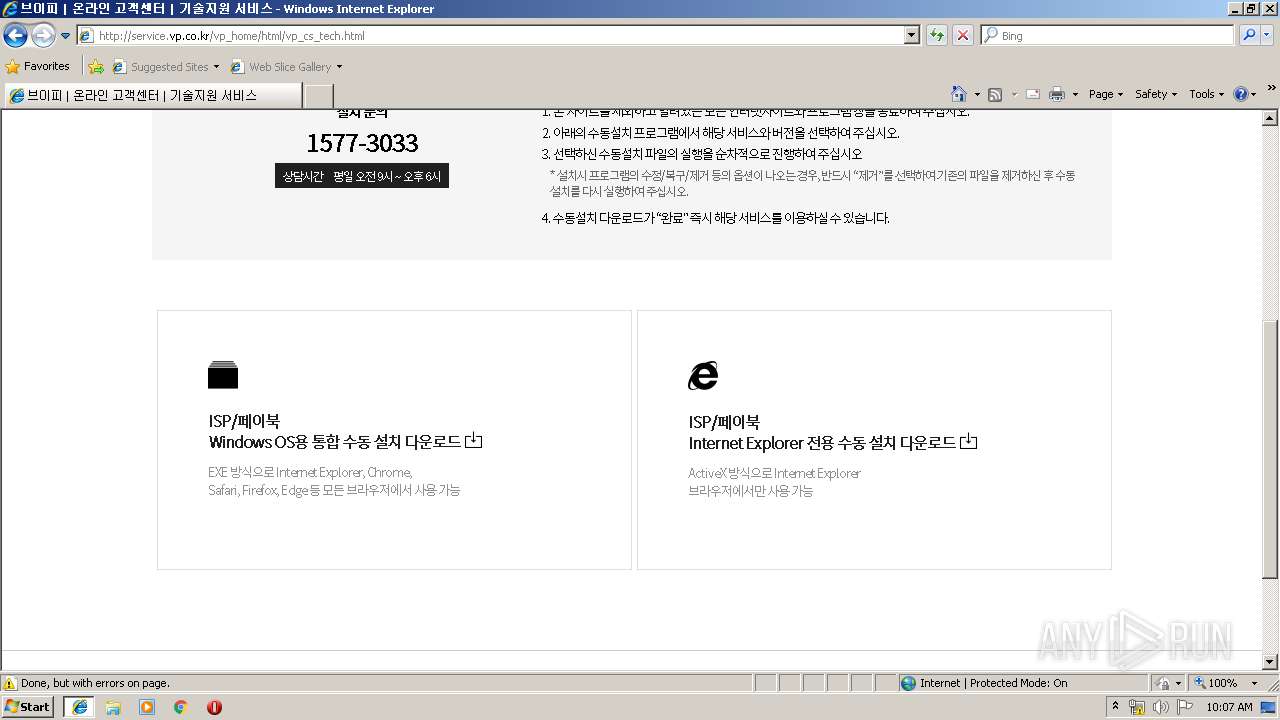The height and width of the screenshot is (720, 1280).
Task: Expand the Web Slice Gallery dropdown arrow
Action: tap(339, 67)
